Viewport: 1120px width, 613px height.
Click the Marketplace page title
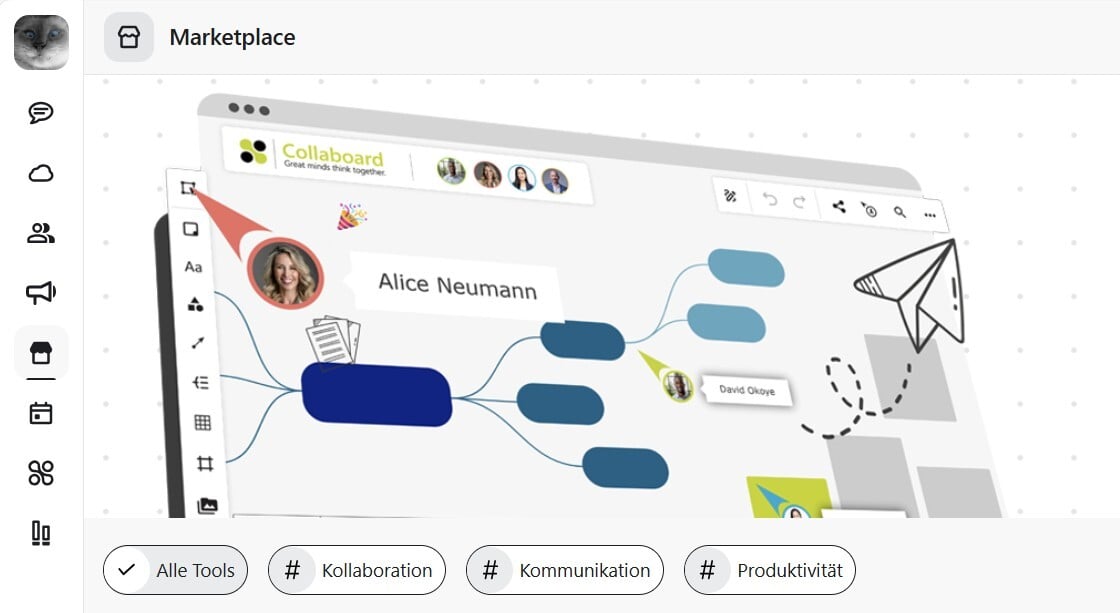coord(232,38)
